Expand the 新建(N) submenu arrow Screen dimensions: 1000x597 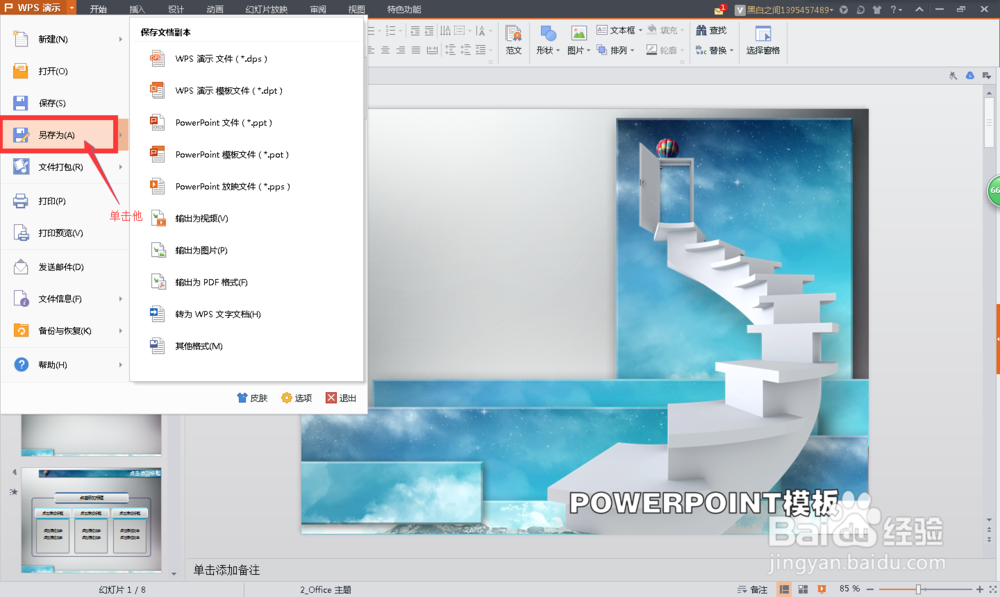tap(120, 40)
